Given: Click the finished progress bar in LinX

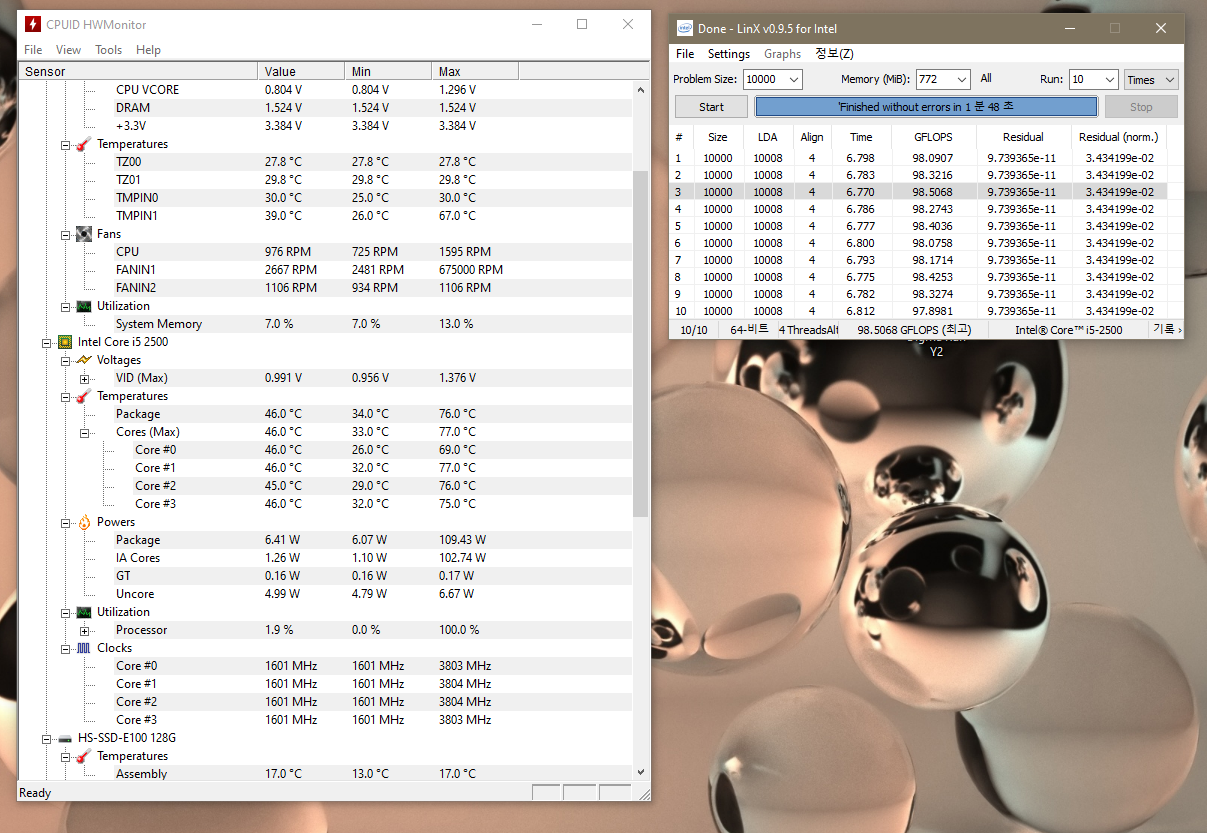Looking at the screenshot, I should tap(925, 107).
